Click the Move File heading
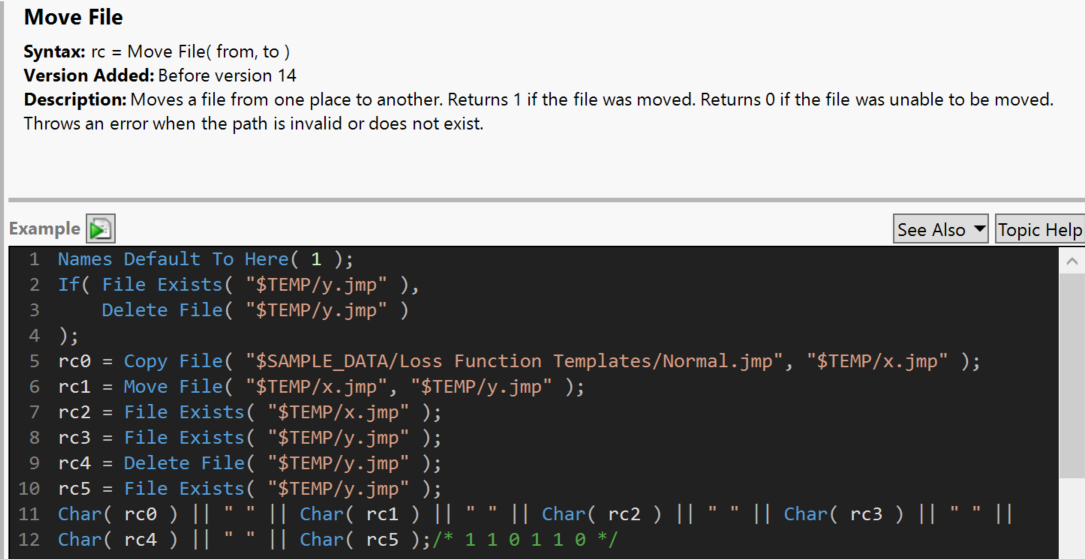Image resolution: width=1085 pixels, height=559 pixels. 73,17
